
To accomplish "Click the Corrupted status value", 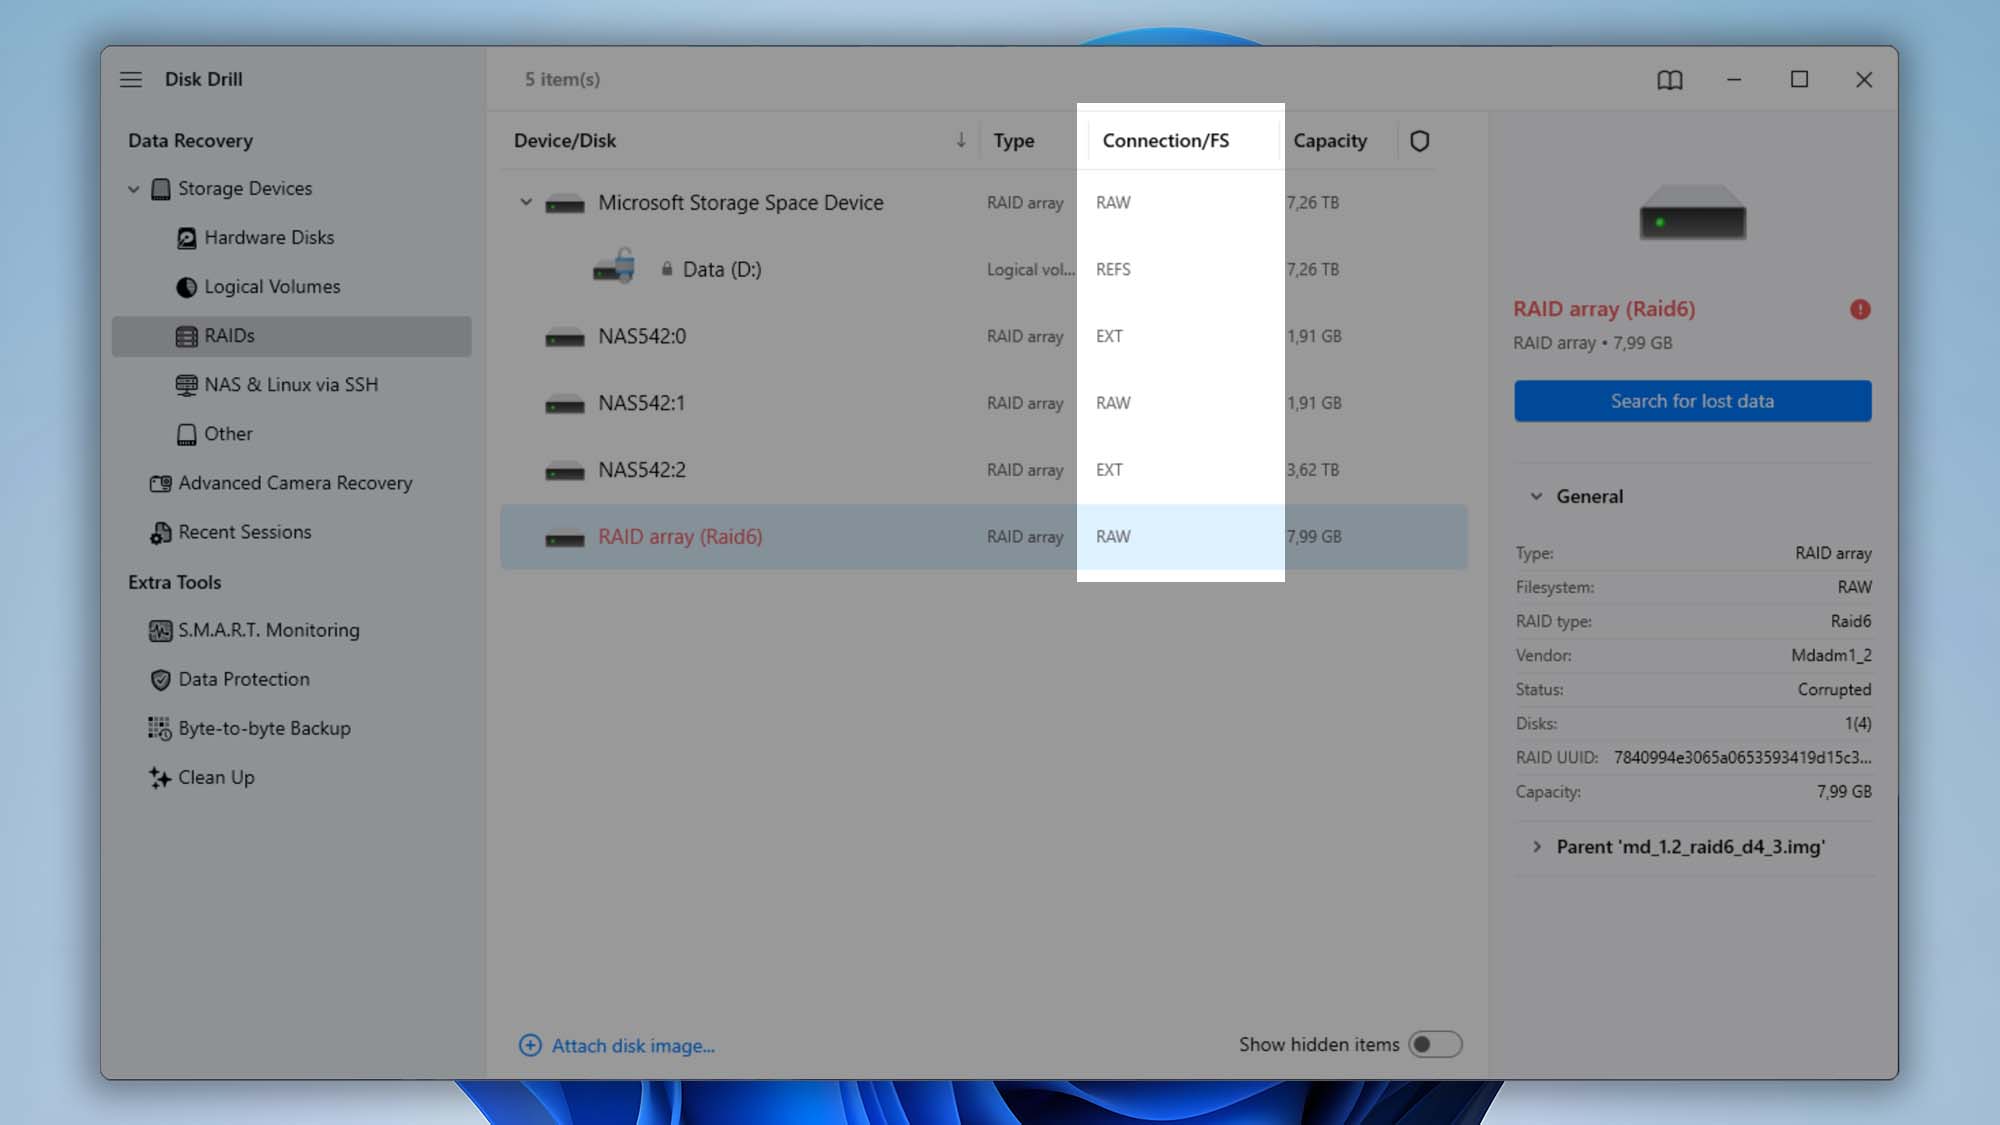I will click(x=1834, y=689).
